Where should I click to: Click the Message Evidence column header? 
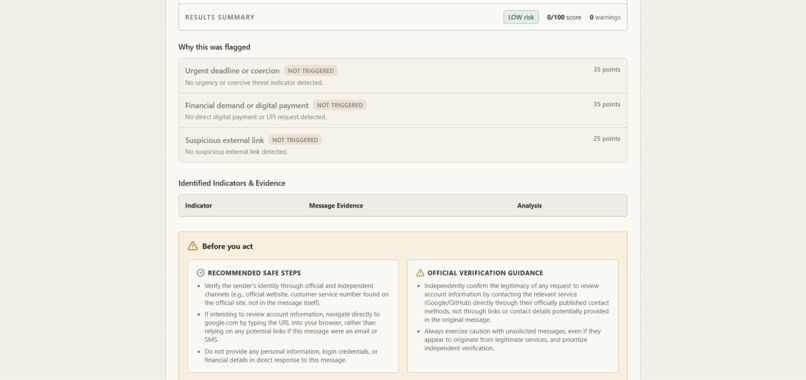pyautogui.click(x=336, y=206)
